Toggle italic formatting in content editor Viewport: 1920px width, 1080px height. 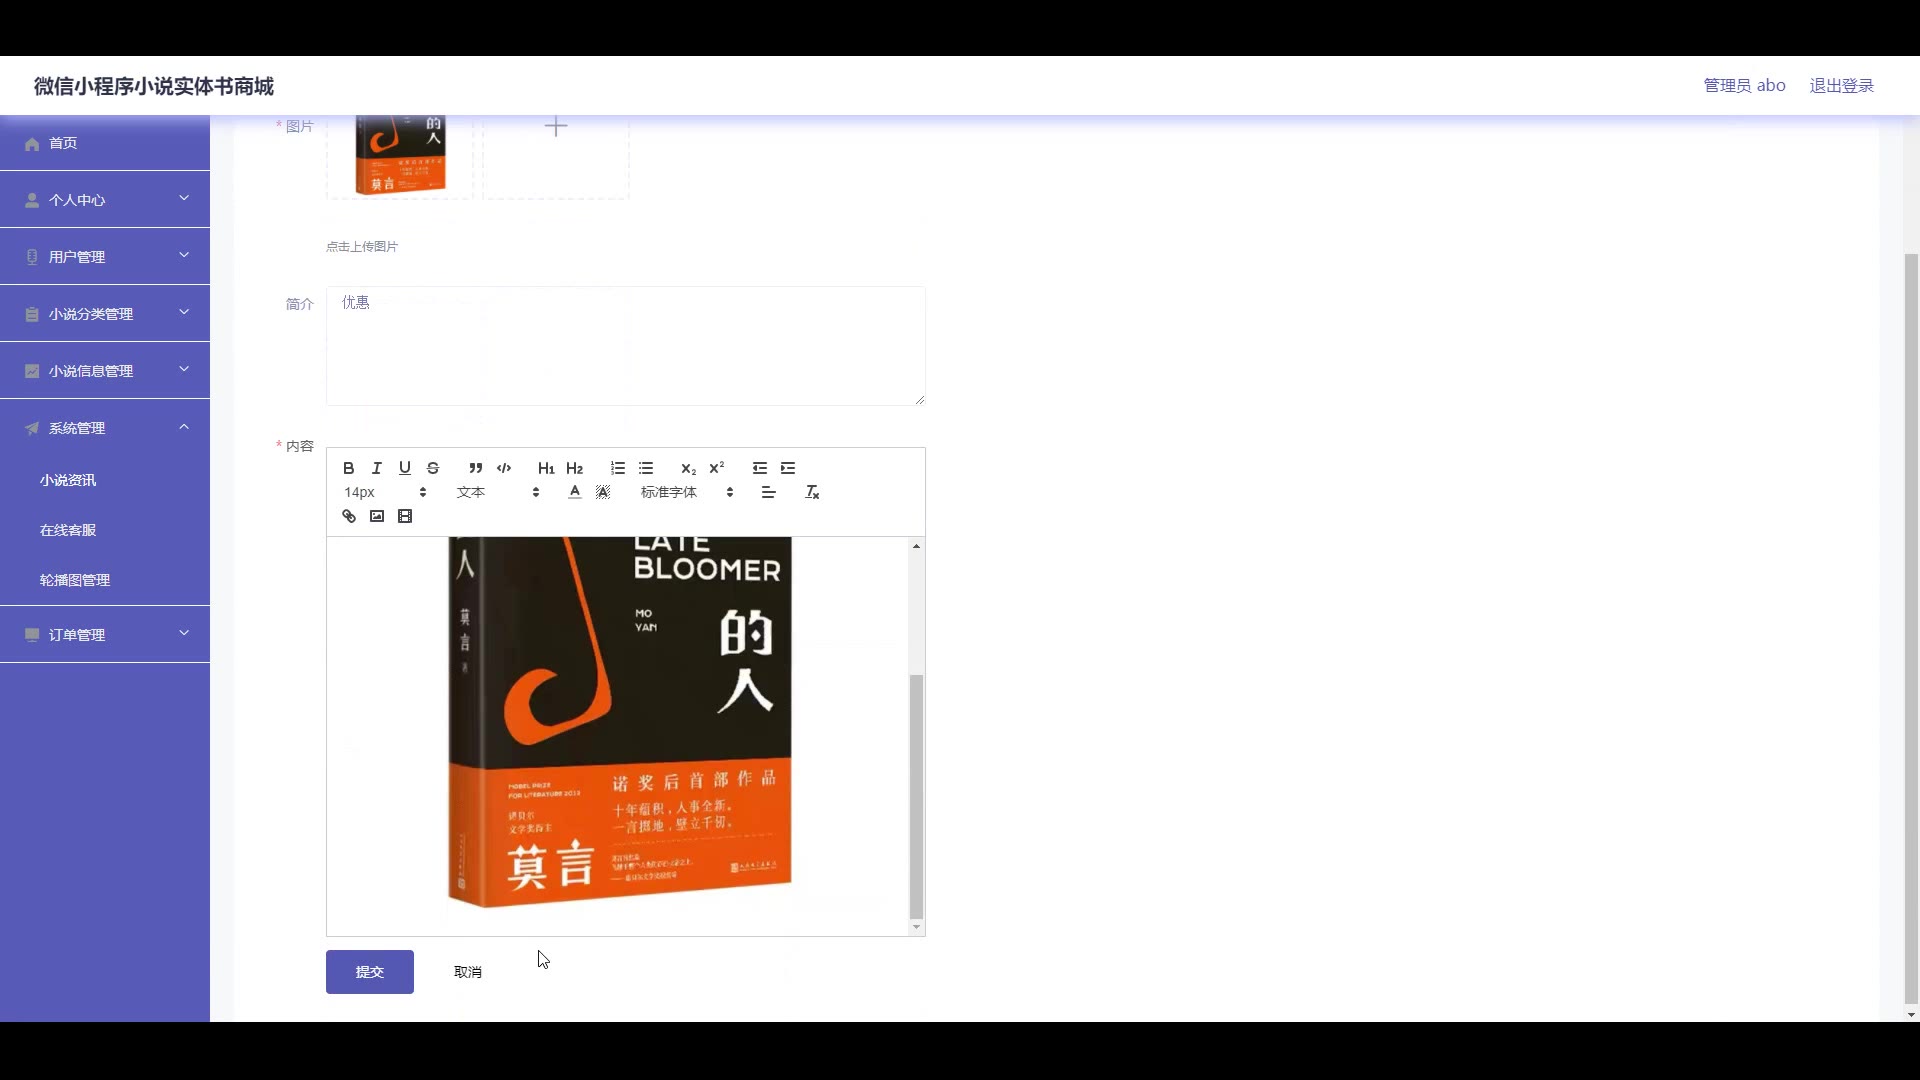[x=376, y=468]
